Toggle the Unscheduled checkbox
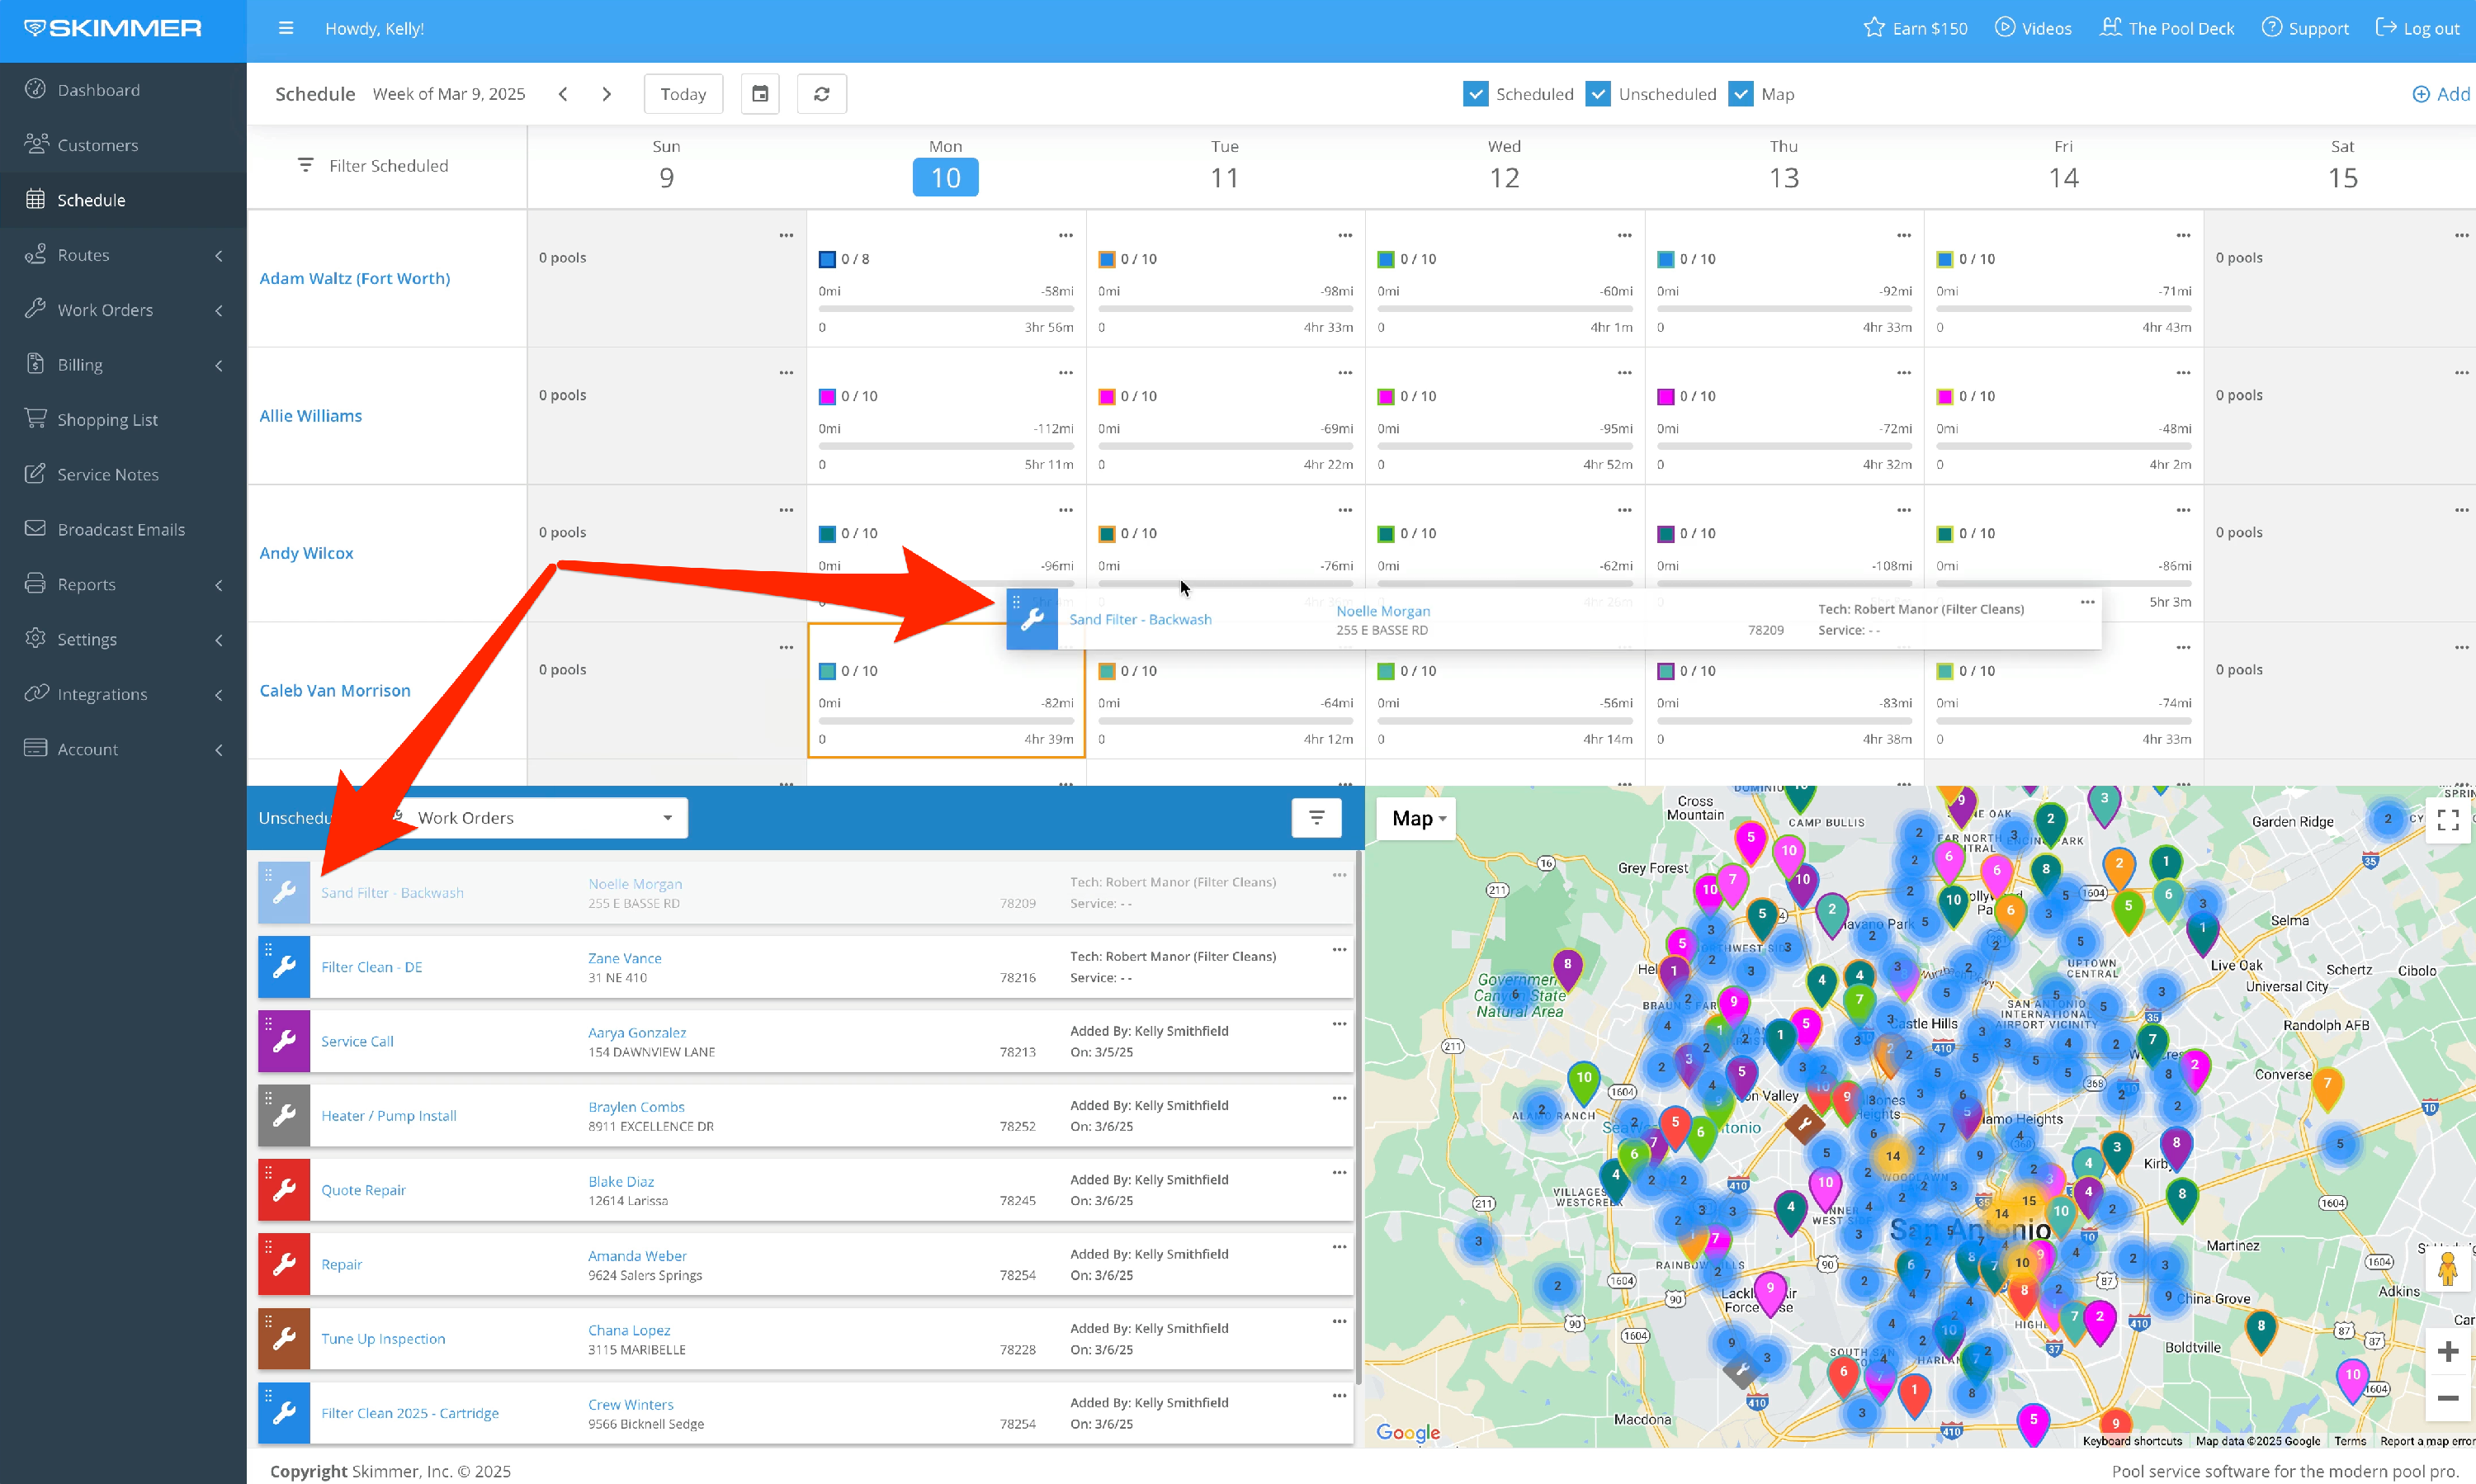The image size is (2476, 1484). (1598, 94)
